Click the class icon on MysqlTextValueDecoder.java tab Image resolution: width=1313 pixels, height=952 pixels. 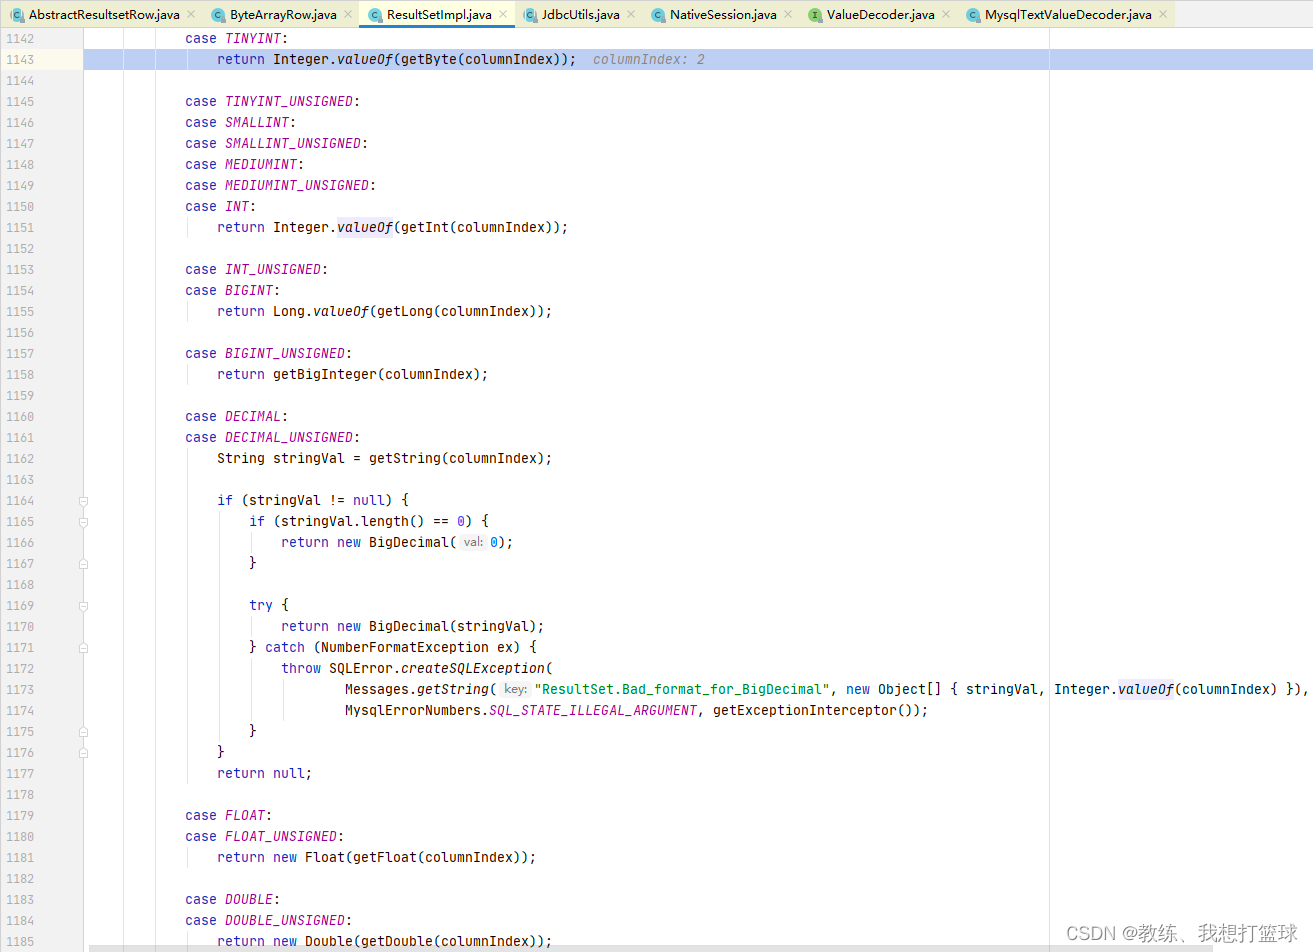tap(973, 15)
